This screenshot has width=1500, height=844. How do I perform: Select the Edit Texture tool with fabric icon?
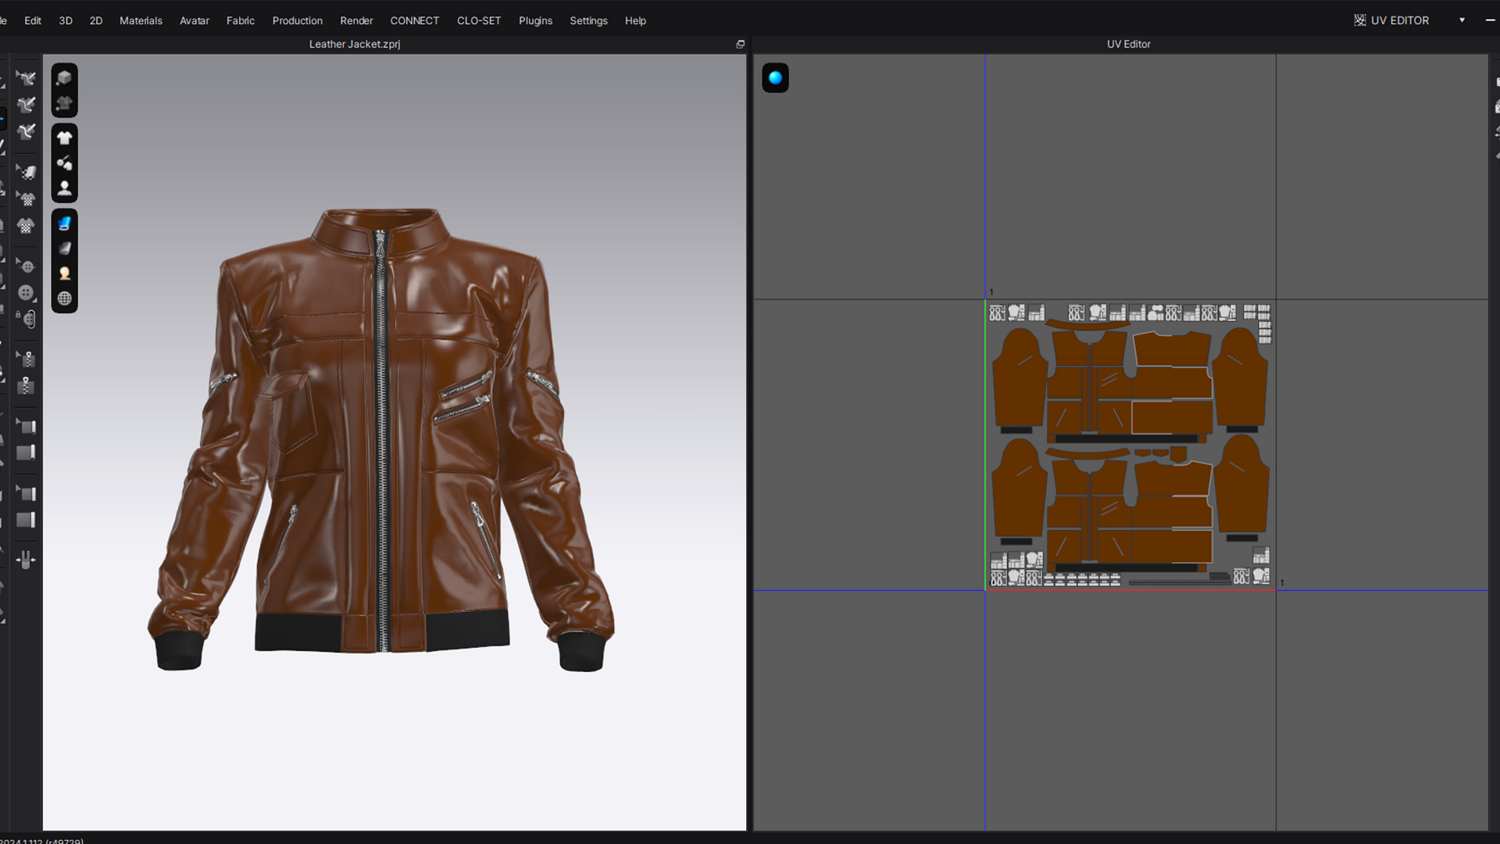click(x=26, y=172)
